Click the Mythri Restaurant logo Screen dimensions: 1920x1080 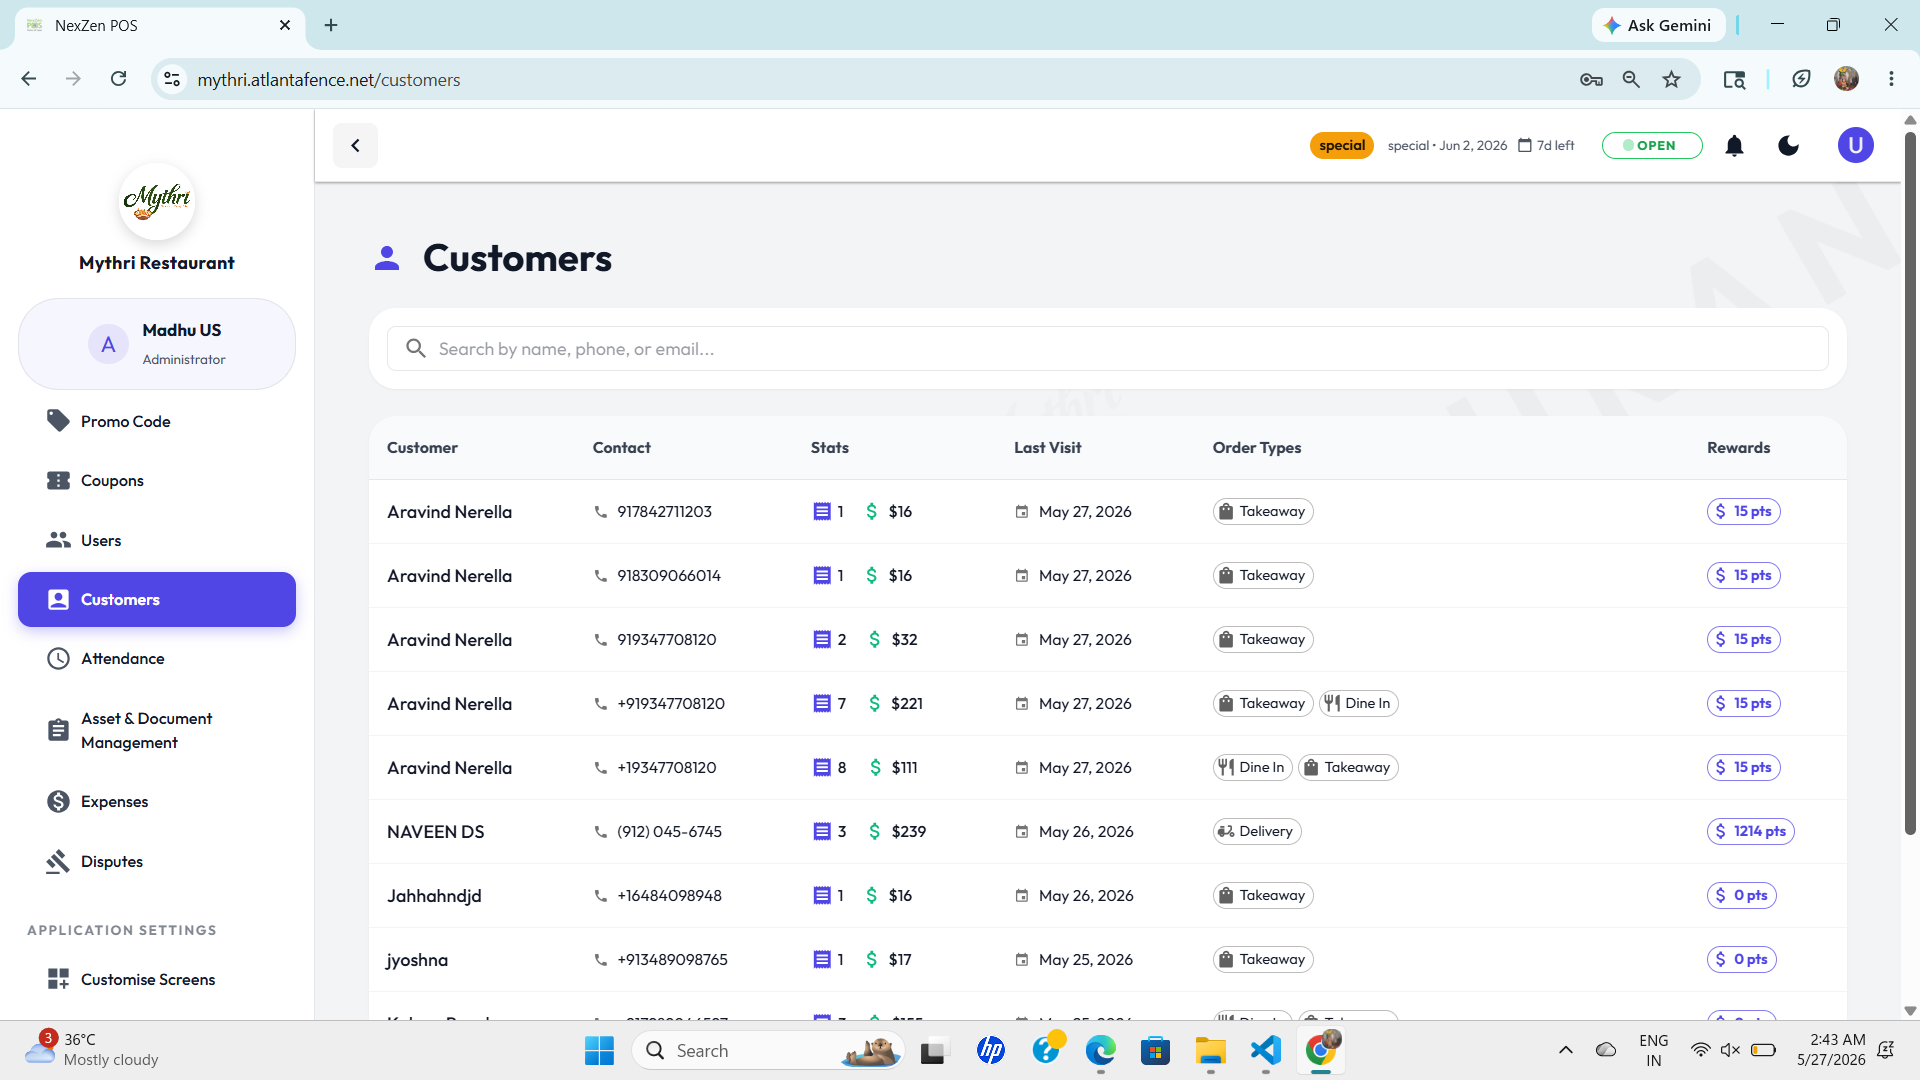pyautogui.click(x=157, y=201)
